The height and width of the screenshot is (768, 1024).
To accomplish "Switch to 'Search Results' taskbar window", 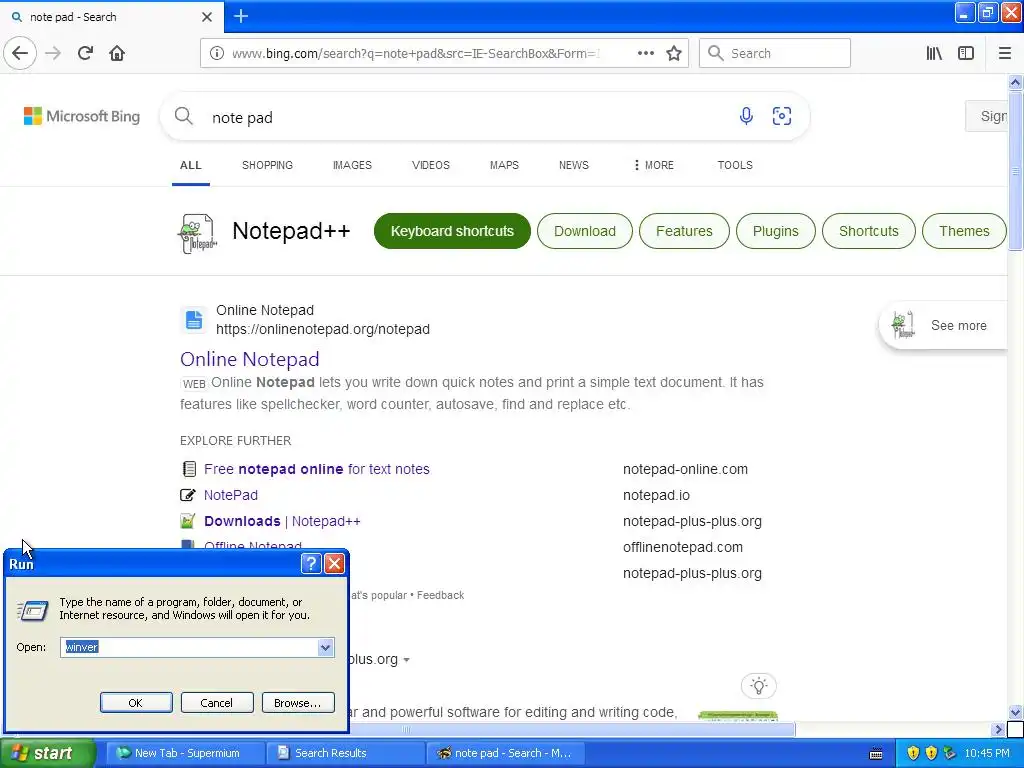I will click(x=344, y=753).
